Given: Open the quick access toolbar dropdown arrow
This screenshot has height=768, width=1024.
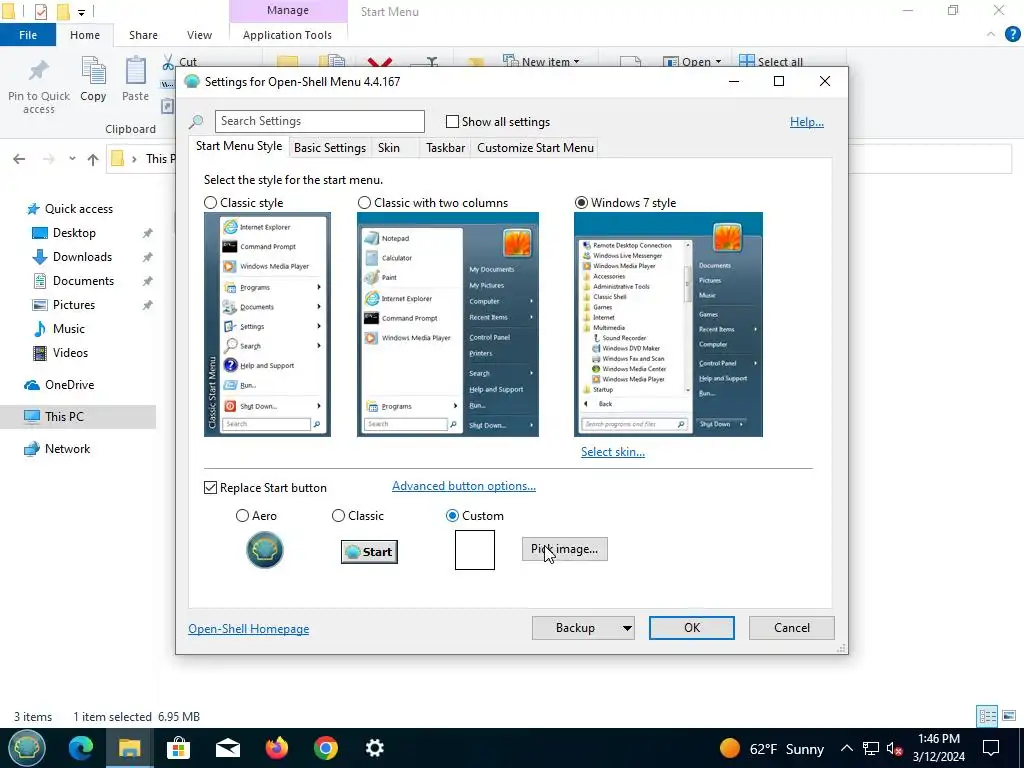Looking at the screenshot, I should click(x=81, y=12).
